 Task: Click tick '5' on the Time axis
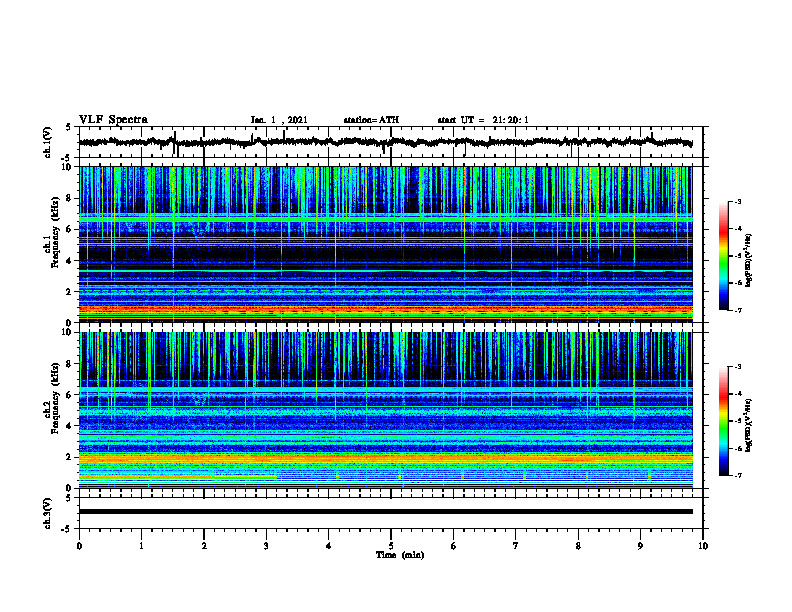[x=391, y=546]
